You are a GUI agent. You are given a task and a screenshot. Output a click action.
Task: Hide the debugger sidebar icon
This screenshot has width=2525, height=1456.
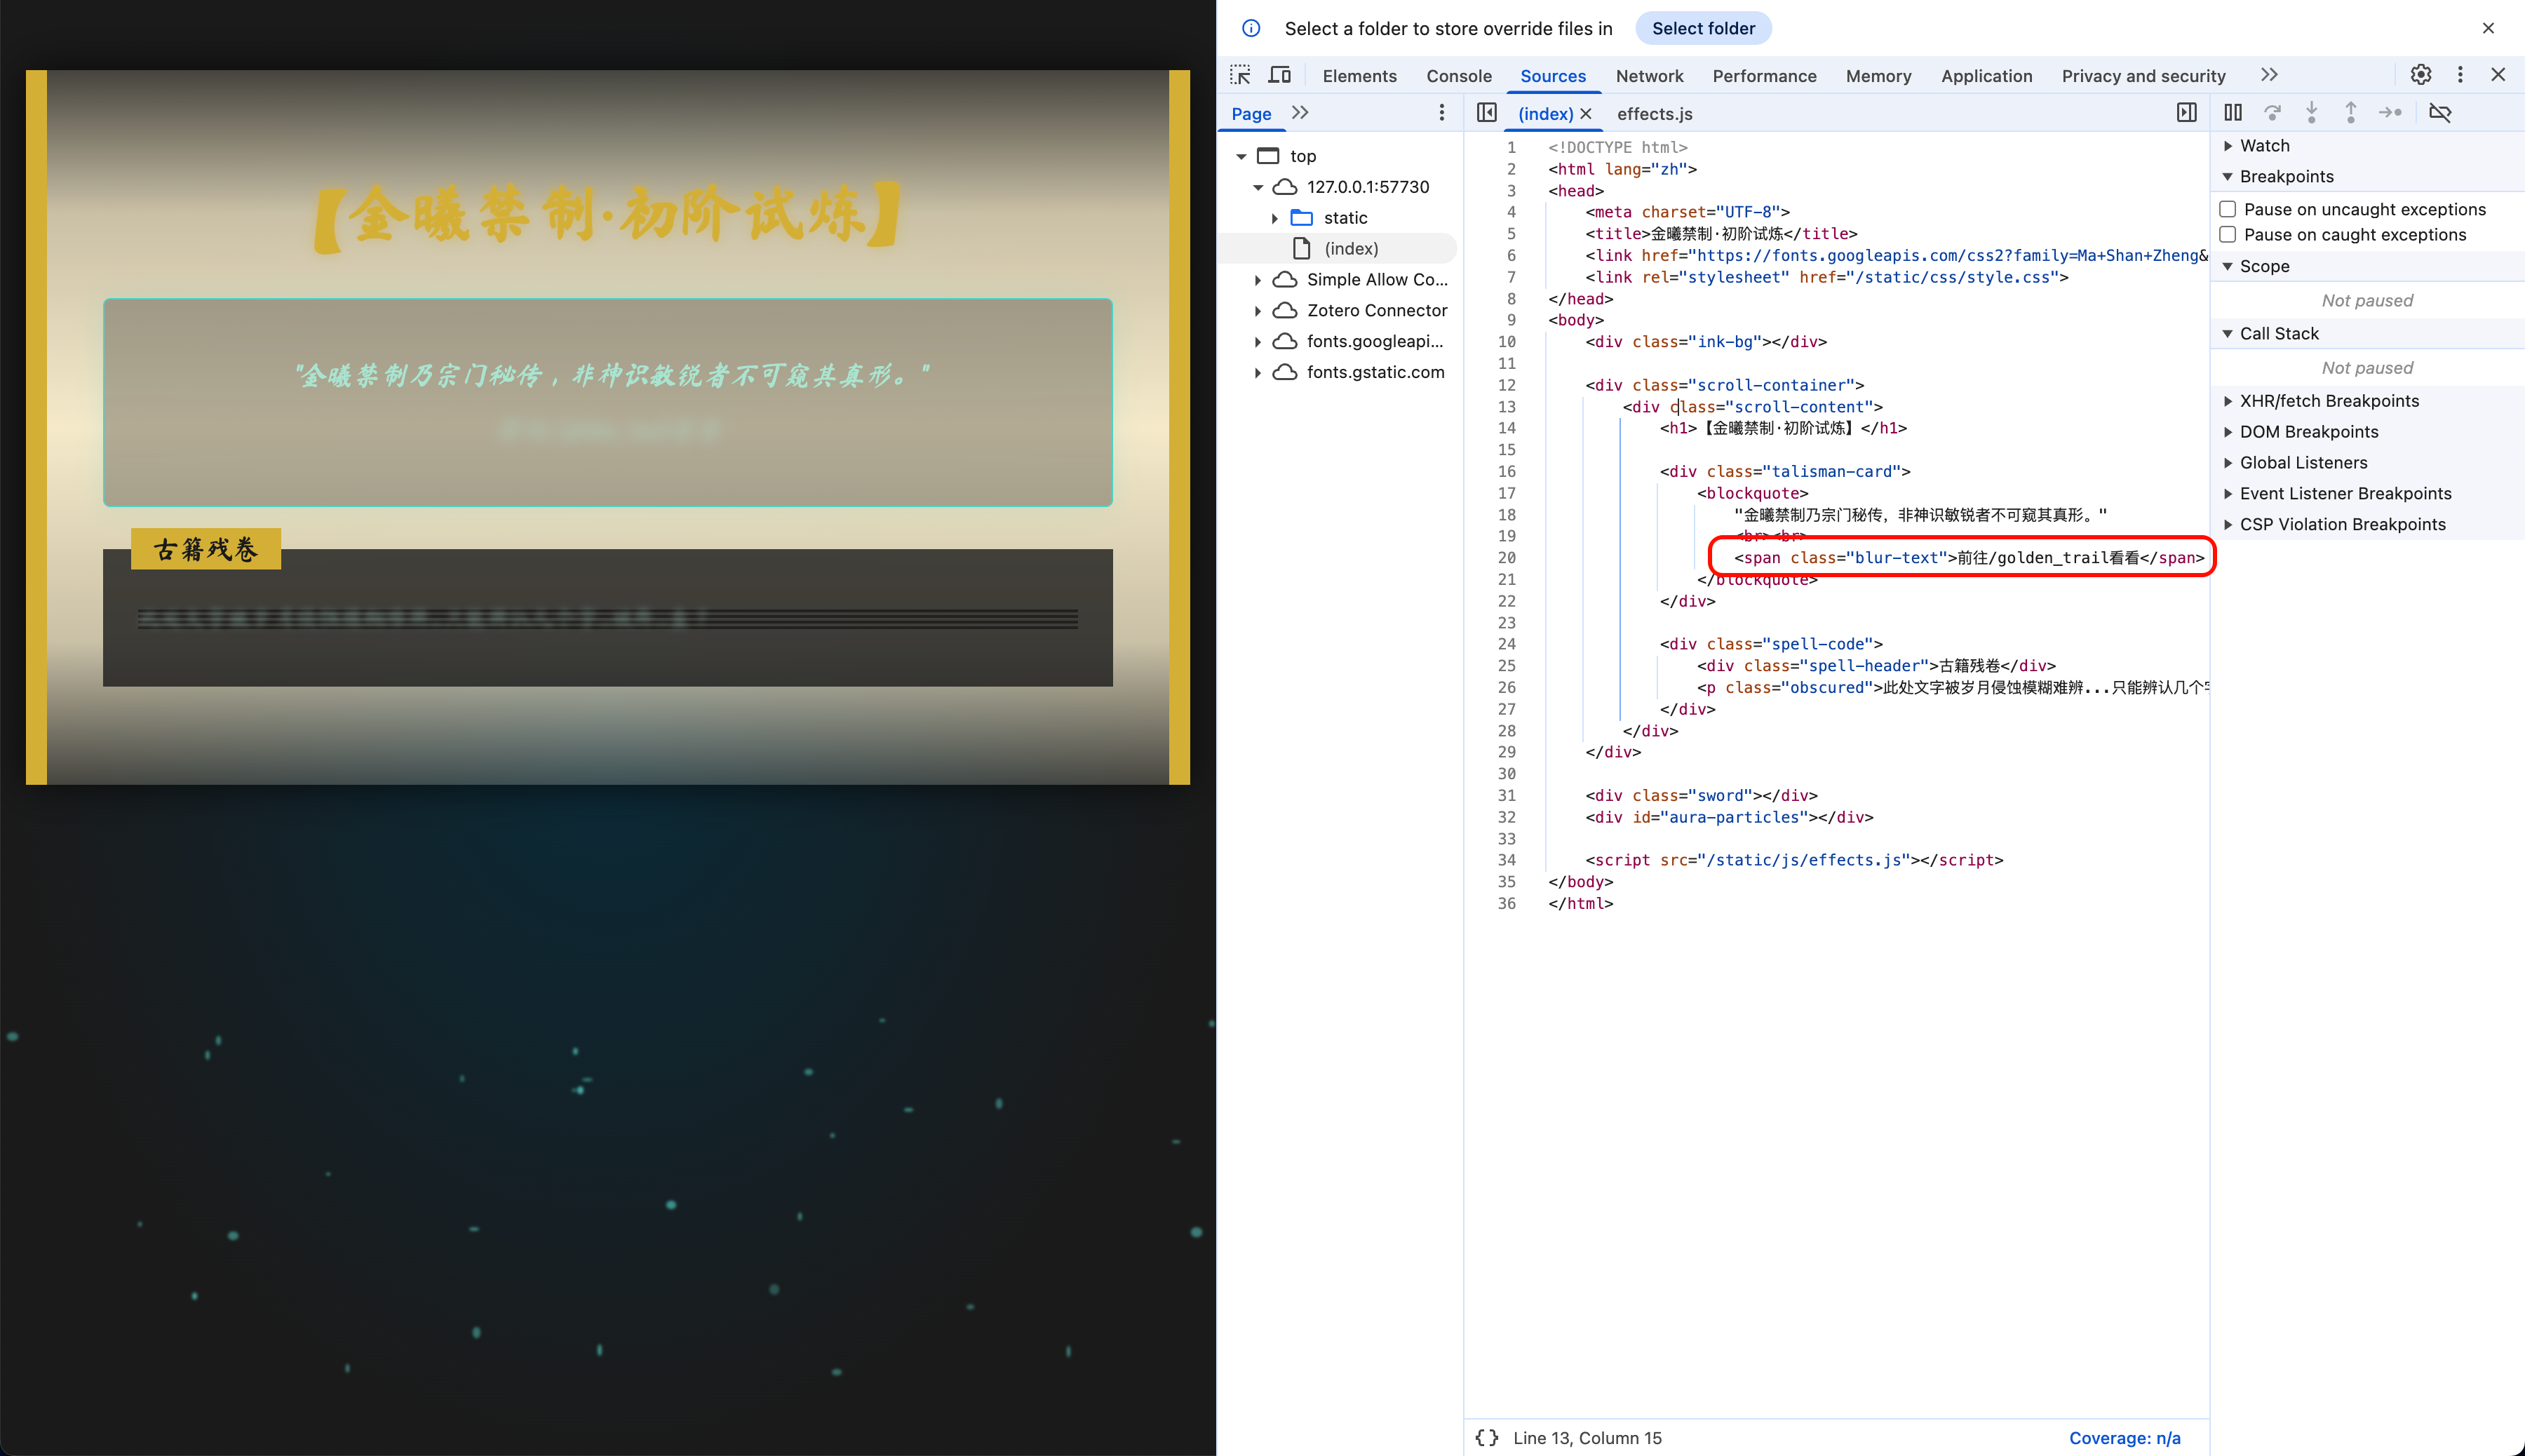pyautogui.click(x=2187, y=113)
